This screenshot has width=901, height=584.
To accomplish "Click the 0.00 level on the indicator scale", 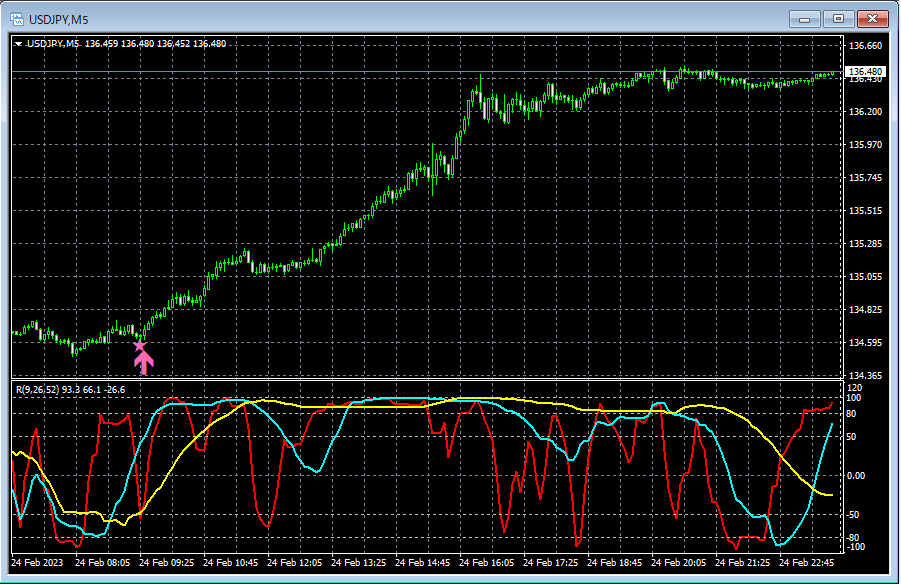I will (x=858, y=476).
